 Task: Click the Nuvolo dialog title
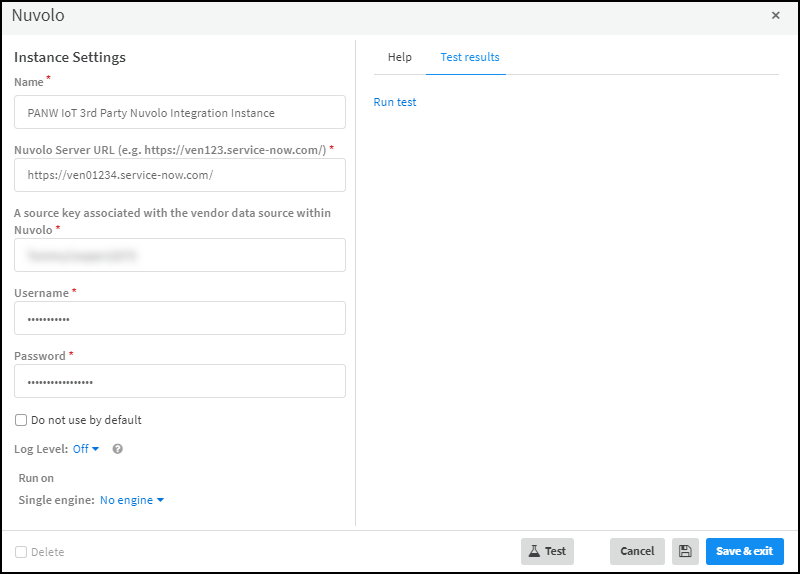[x=38, y=16]
